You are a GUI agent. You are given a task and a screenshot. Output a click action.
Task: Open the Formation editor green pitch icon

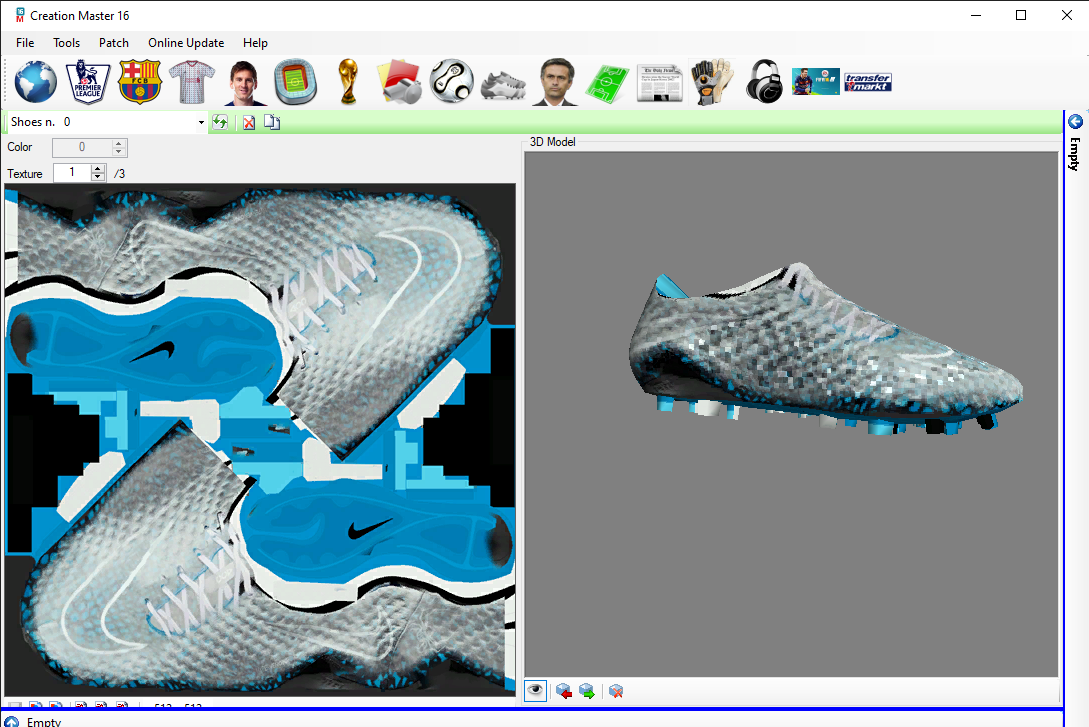(608, 83)
